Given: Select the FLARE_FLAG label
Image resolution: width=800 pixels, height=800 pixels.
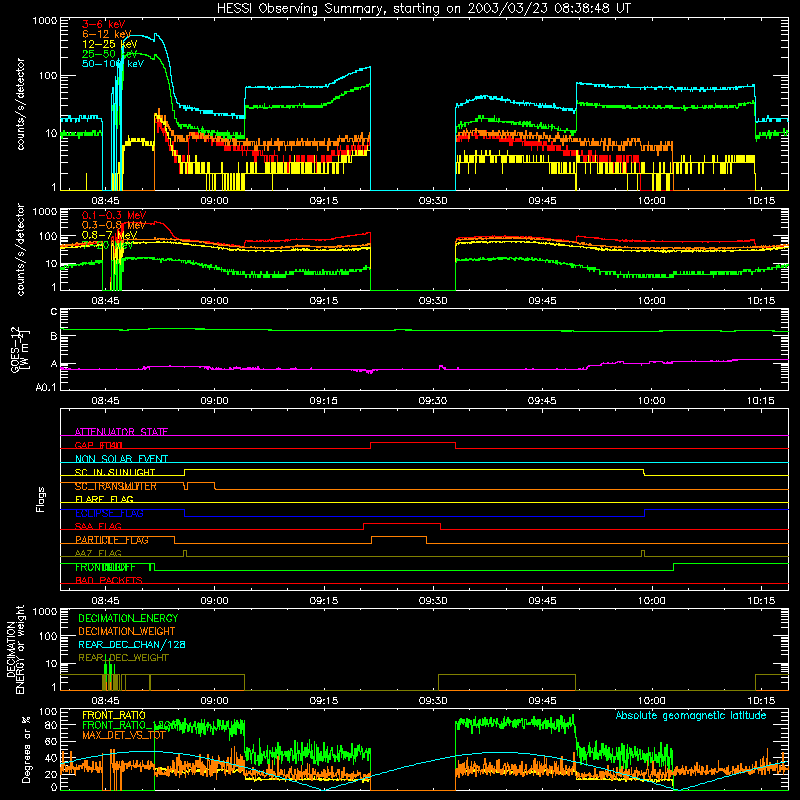Looking at the screenshot, I should click(104, 499).
